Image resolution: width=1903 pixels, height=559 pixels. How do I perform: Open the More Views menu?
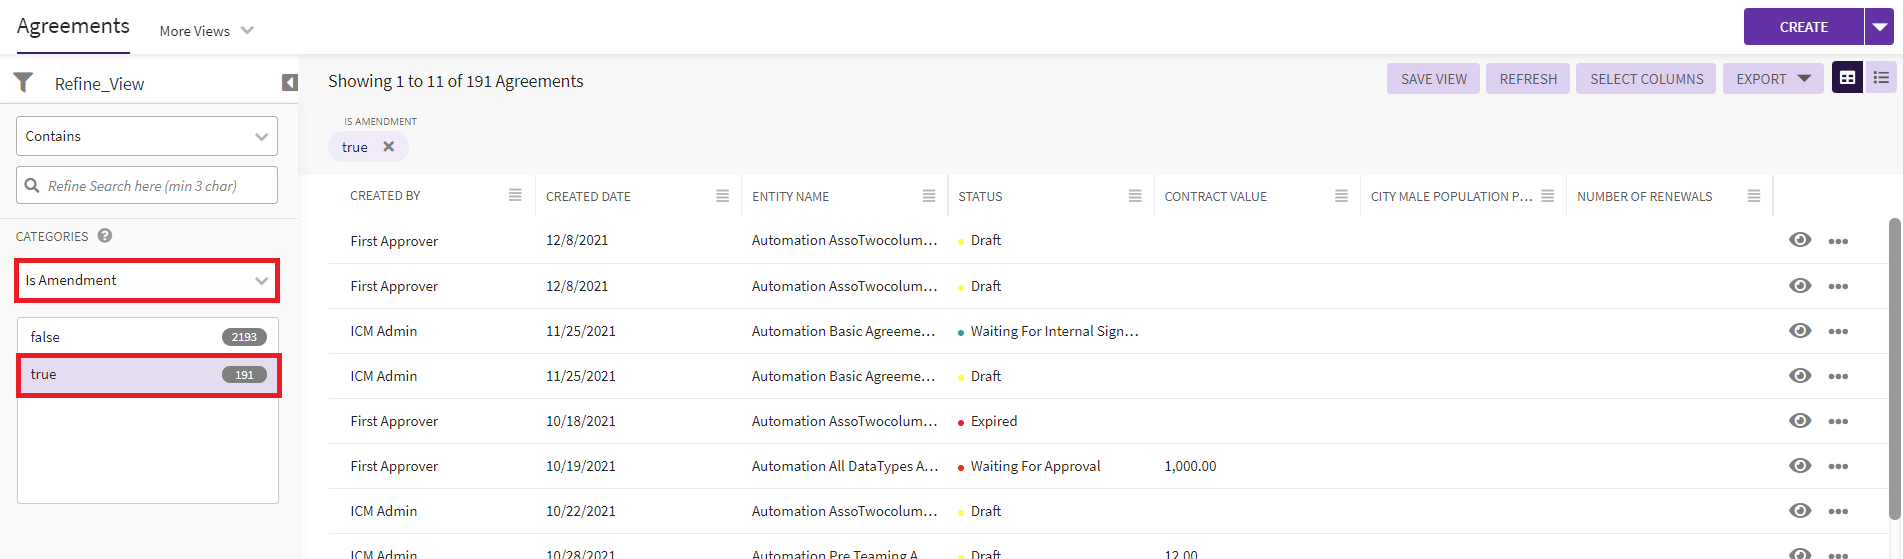(x=206, y=31)
